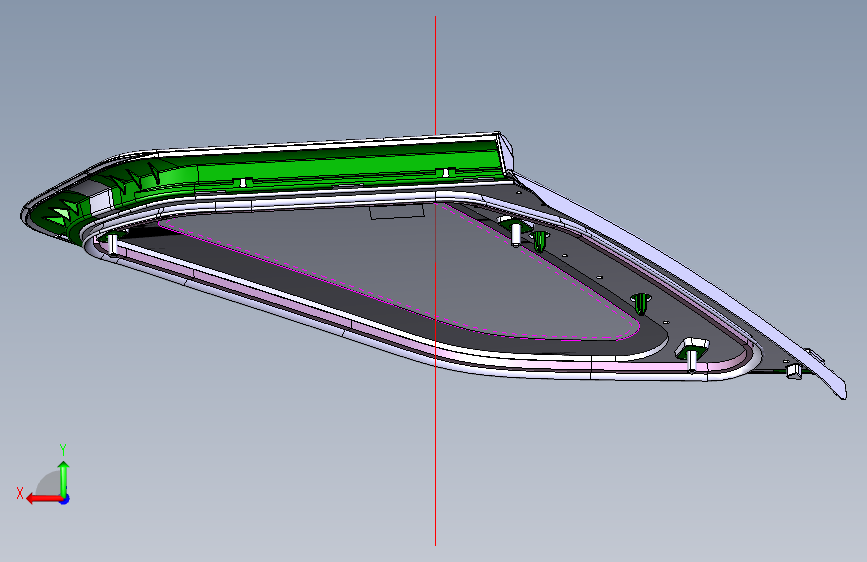Select the white clip at the far right edge

pos(794,371)
